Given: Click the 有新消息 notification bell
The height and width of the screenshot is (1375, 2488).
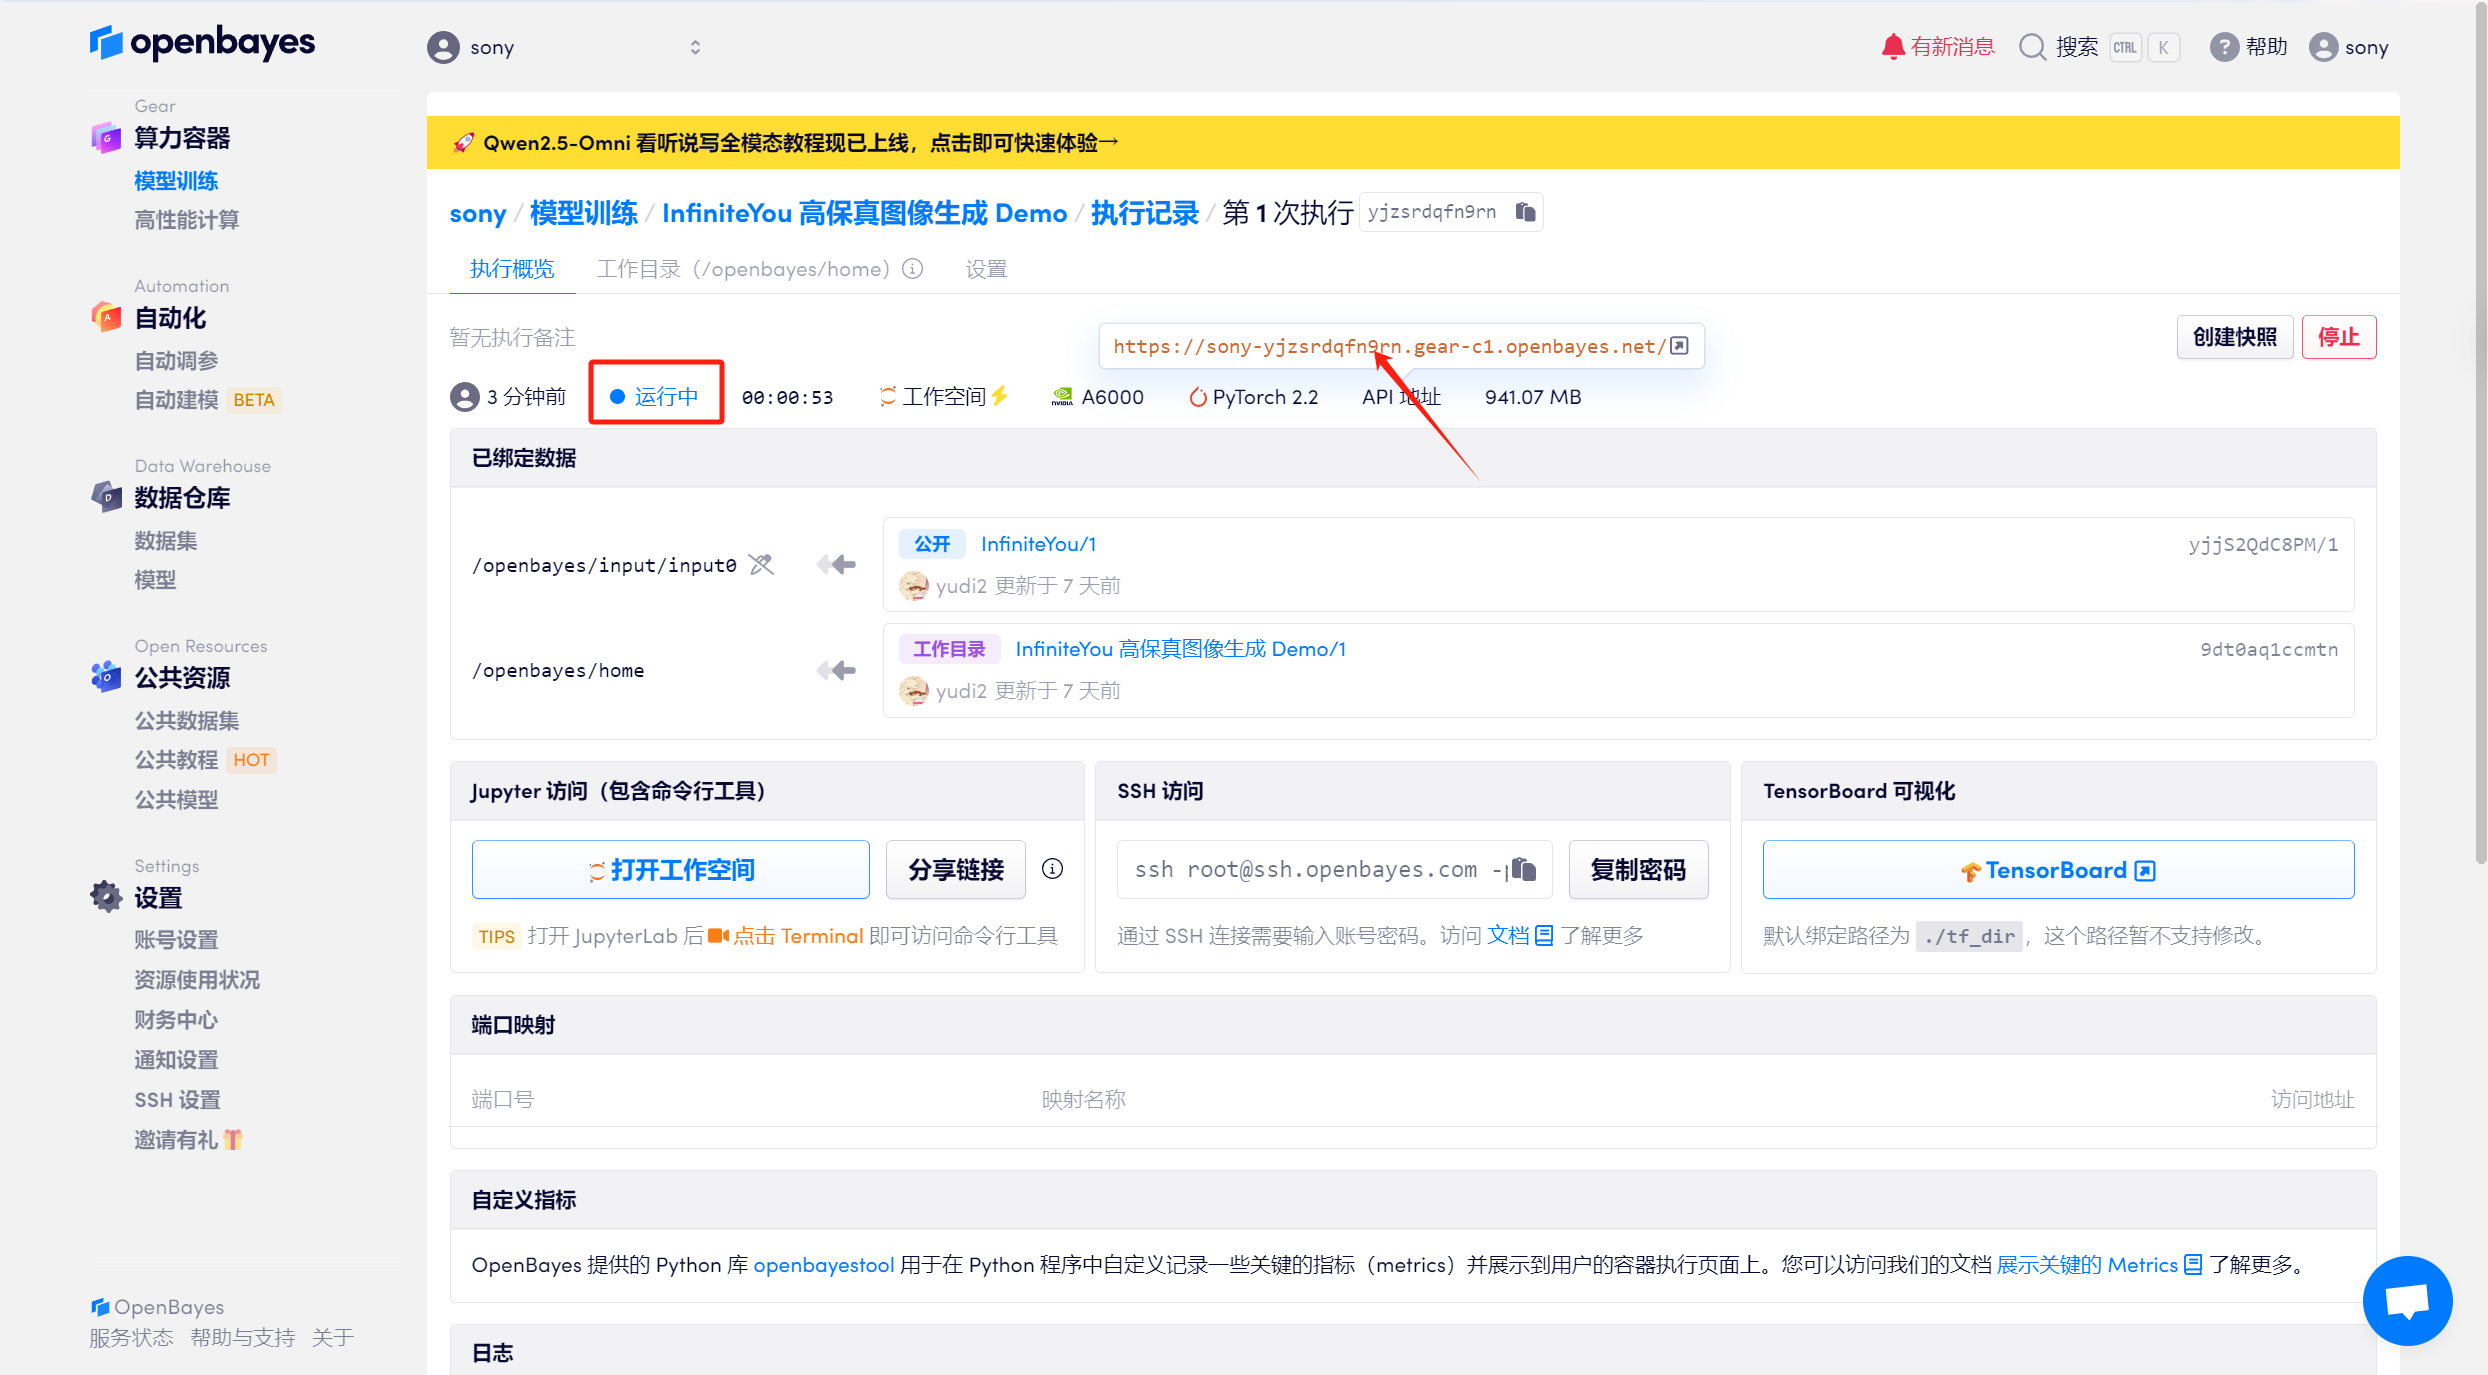Looking at the screenshot, I should click(x=1892, y=47).
